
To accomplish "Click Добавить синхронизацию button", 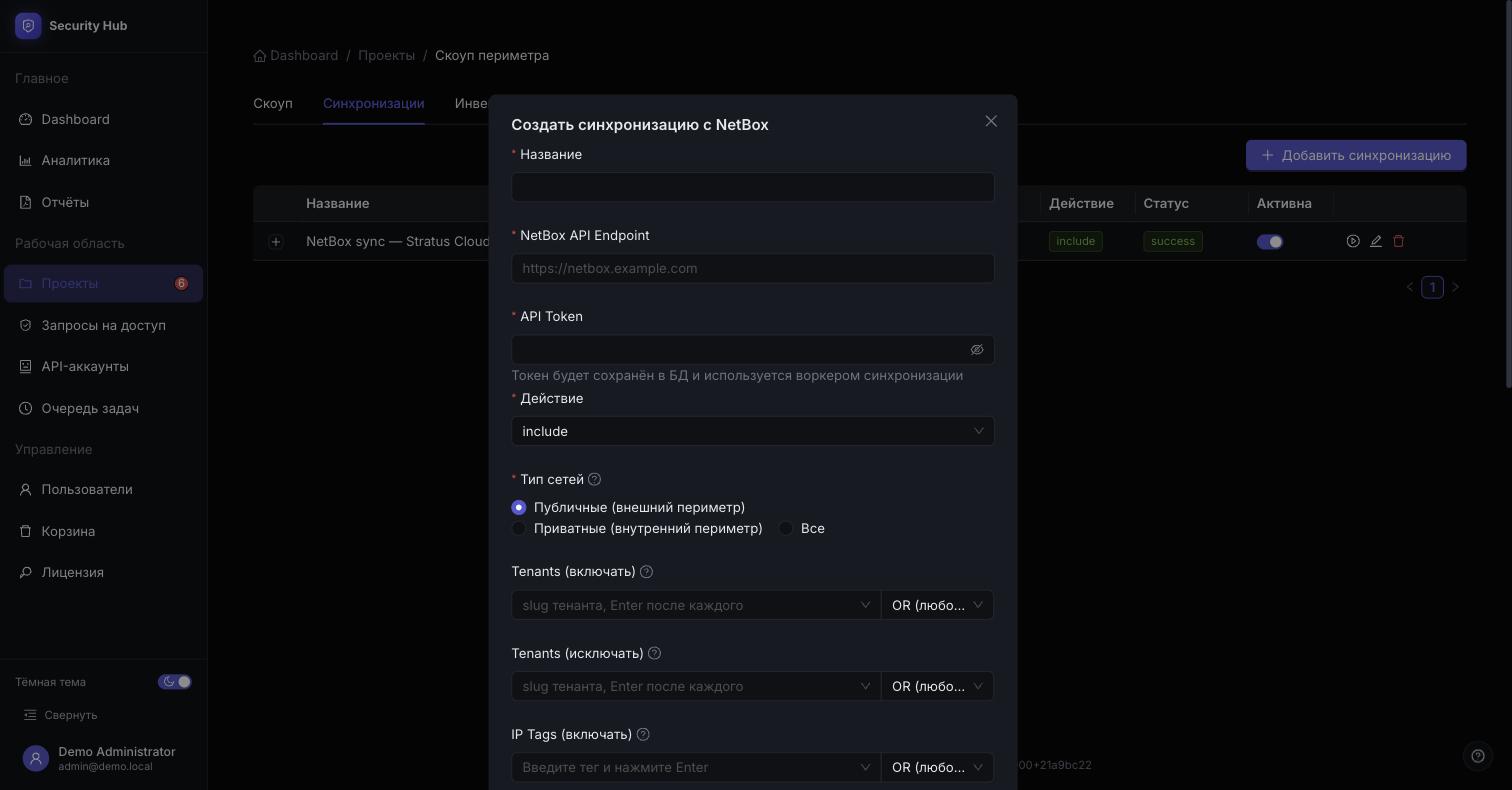I will (1356, 155).
